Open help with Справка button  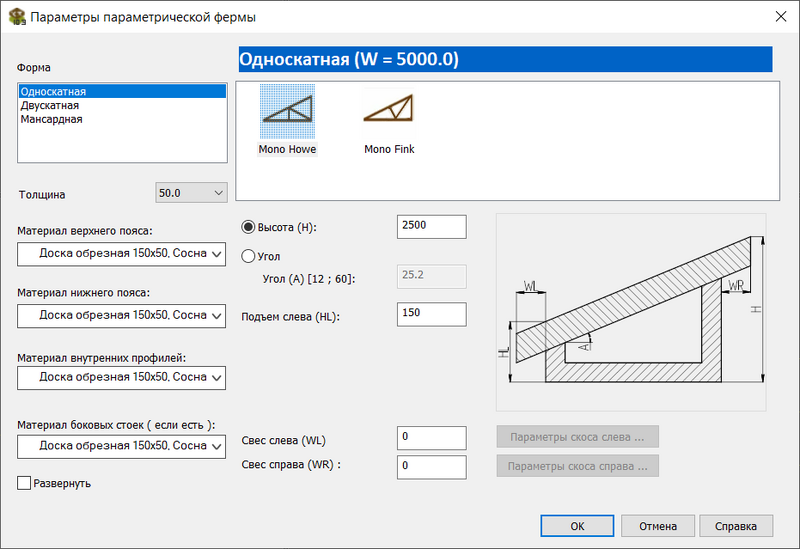point(736,526)
